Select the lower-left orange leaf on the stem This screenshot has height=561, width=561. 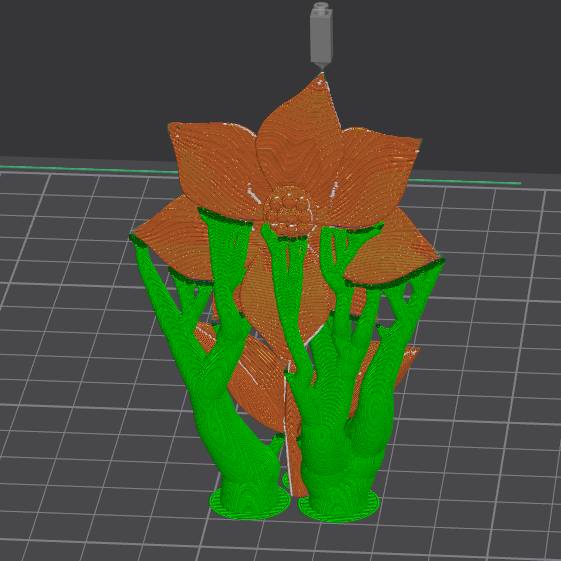point(250,376)
